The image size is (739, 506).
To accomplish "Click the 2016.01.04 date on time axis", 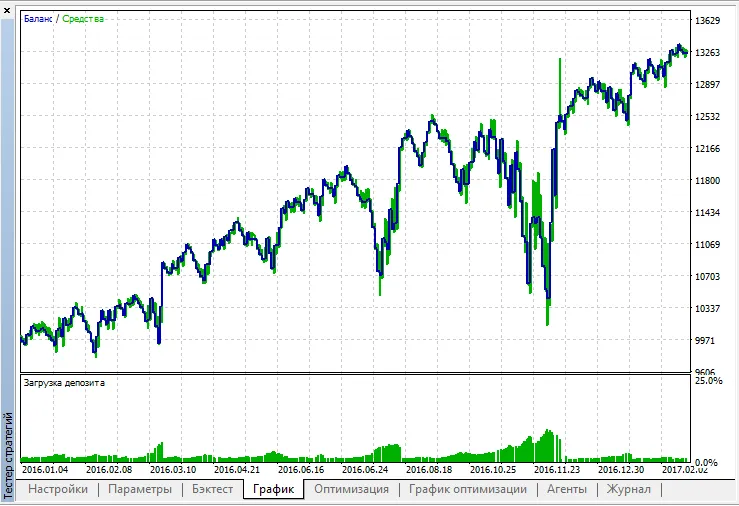I will (x=45, y=469).
